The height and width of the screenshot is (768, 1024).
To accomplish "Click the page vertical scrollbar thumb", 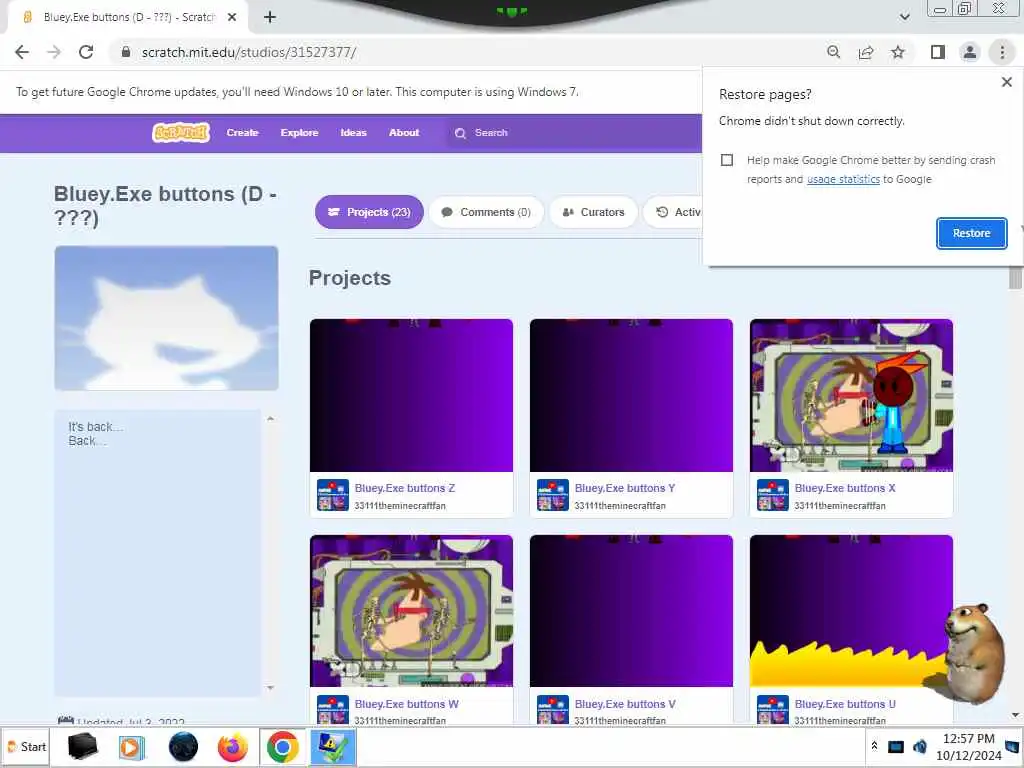I will click(1015, 277).
